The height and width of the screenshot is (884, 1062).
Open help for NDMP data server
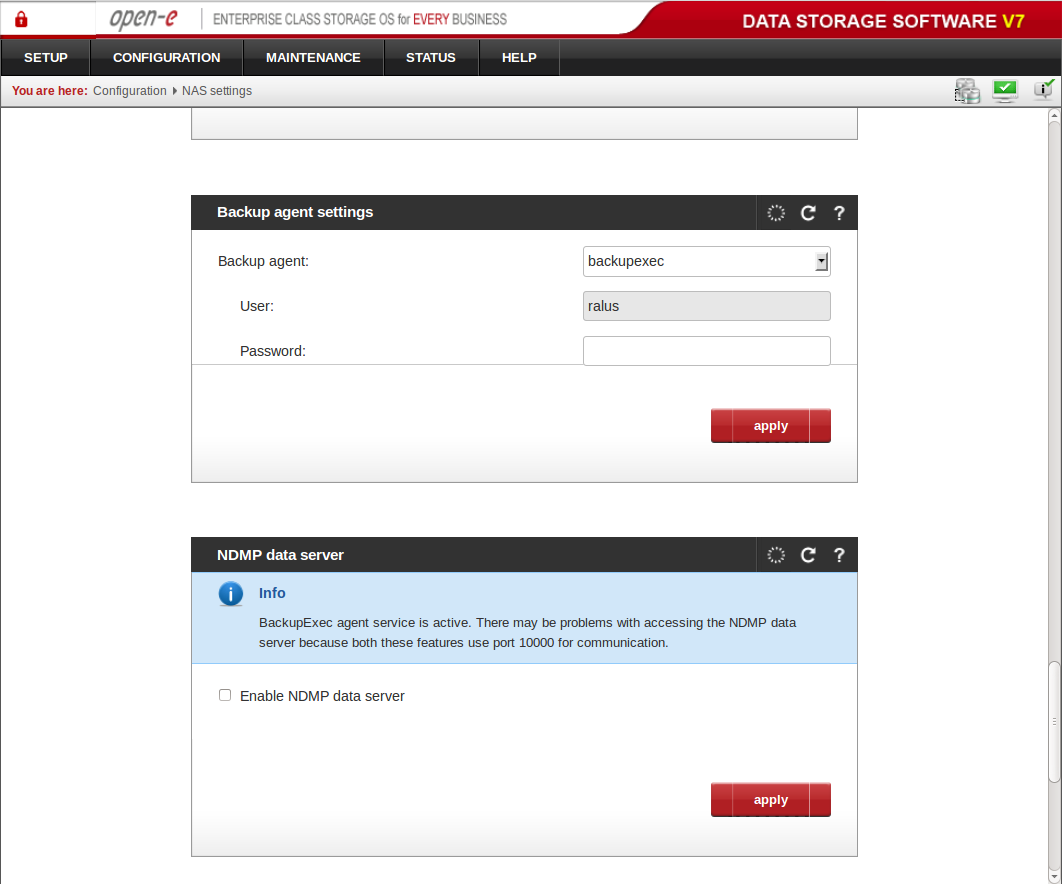tap(839, 555)
